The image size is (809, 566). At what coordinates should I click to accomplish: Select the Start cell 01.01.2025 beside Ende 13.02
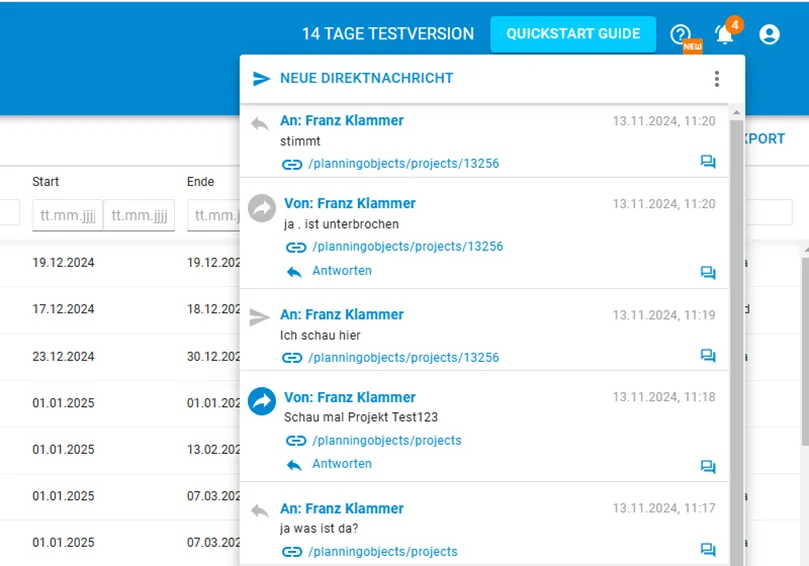63,449
